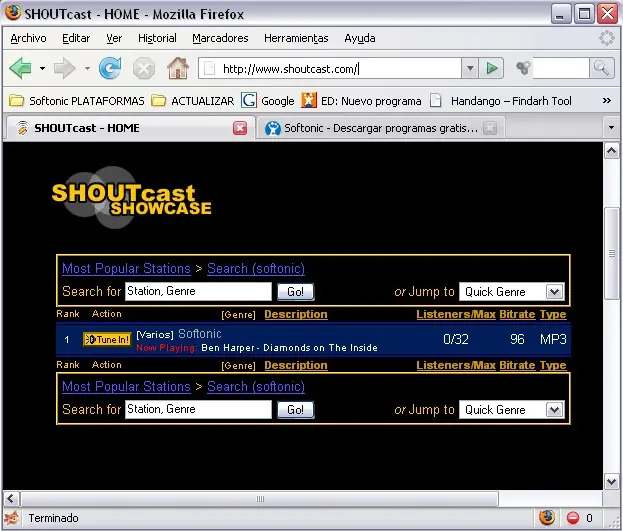Click the bottom Go! button
Image resolution: width=623 pixels, height=531 pixels.
point(295,410)
